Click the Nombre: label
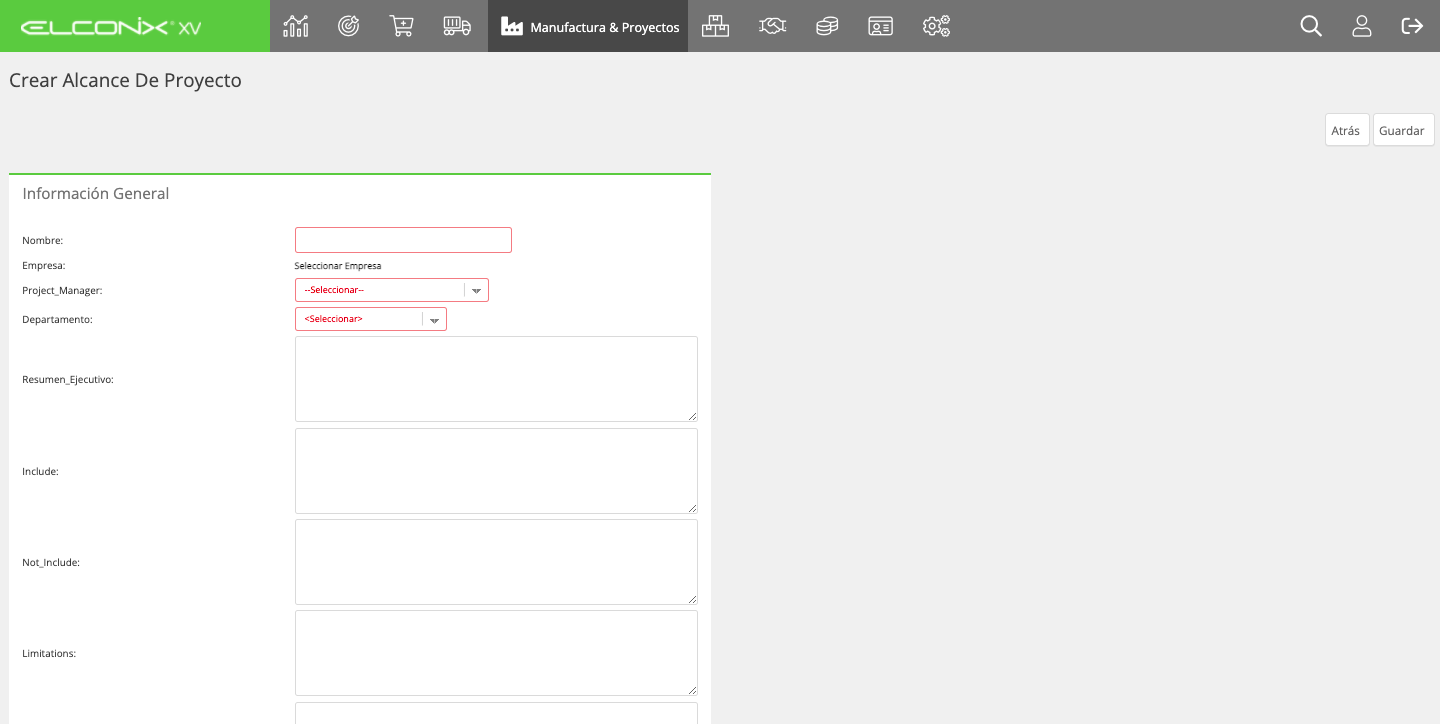Screen dimensions: 1440x724 [x=42, y=240]
